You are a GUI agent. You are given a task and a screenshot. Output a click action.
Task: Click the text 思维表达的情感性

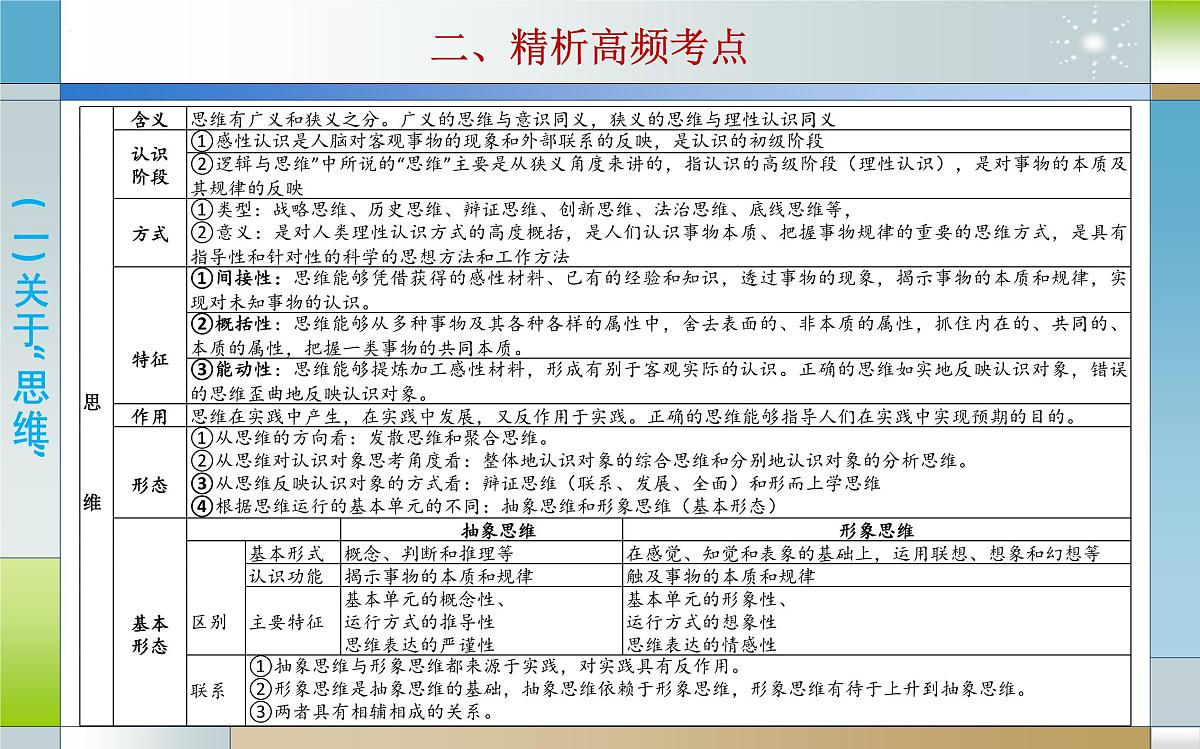pos(702,645)
